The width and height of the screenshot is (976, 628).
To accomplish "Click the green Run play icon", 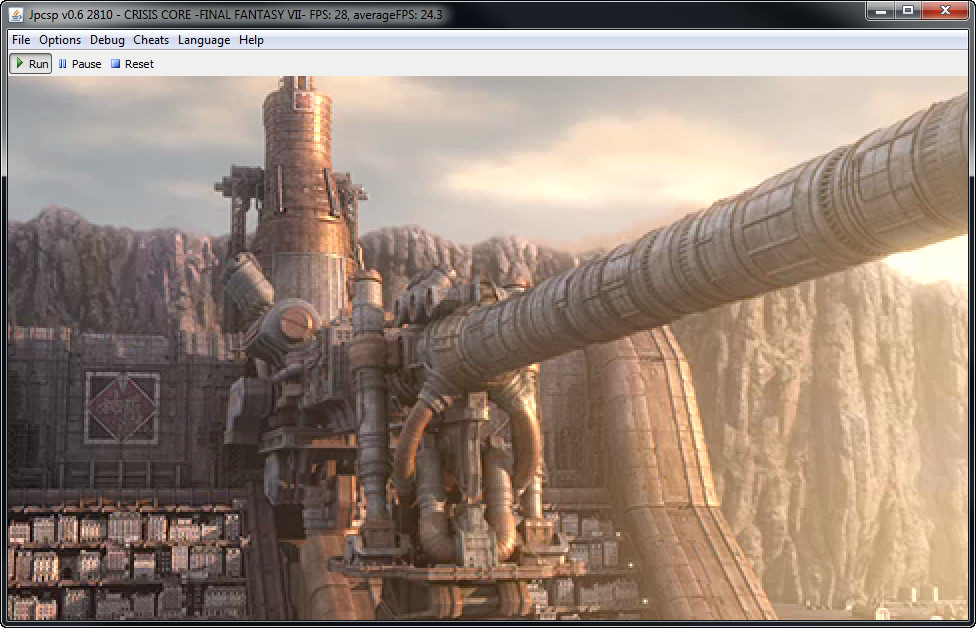I will (19, 64).
